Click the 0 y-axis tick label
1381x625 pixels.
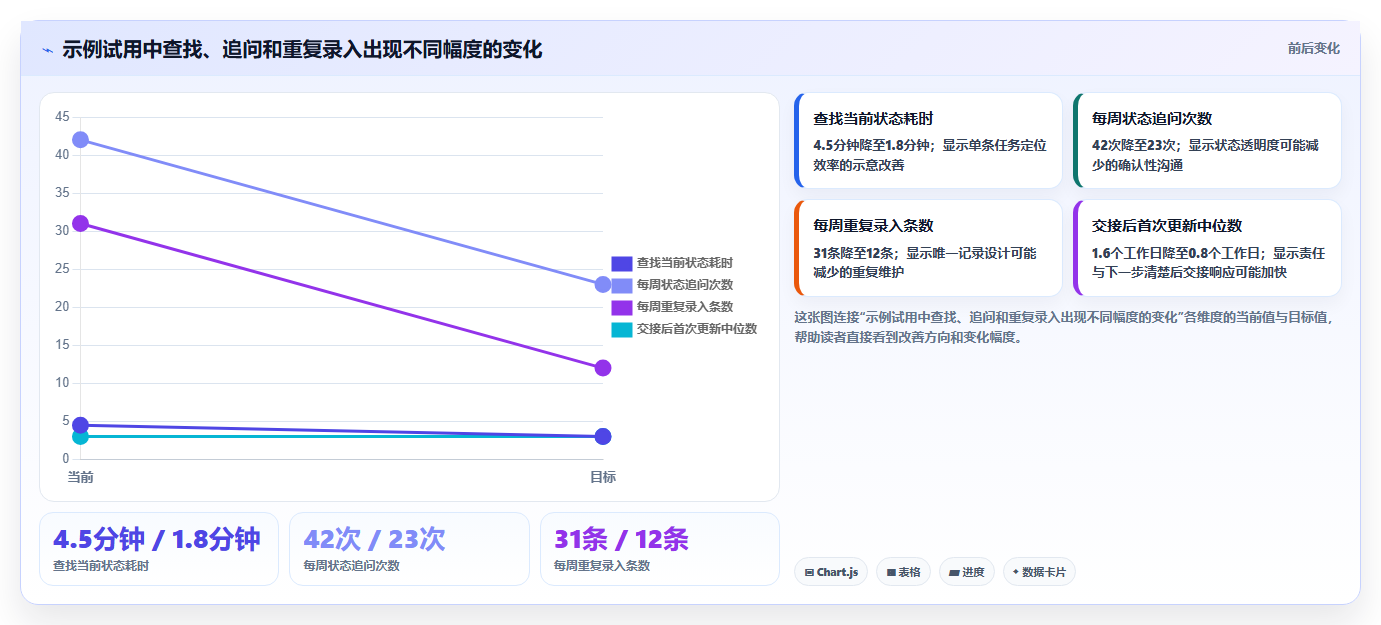65,459
